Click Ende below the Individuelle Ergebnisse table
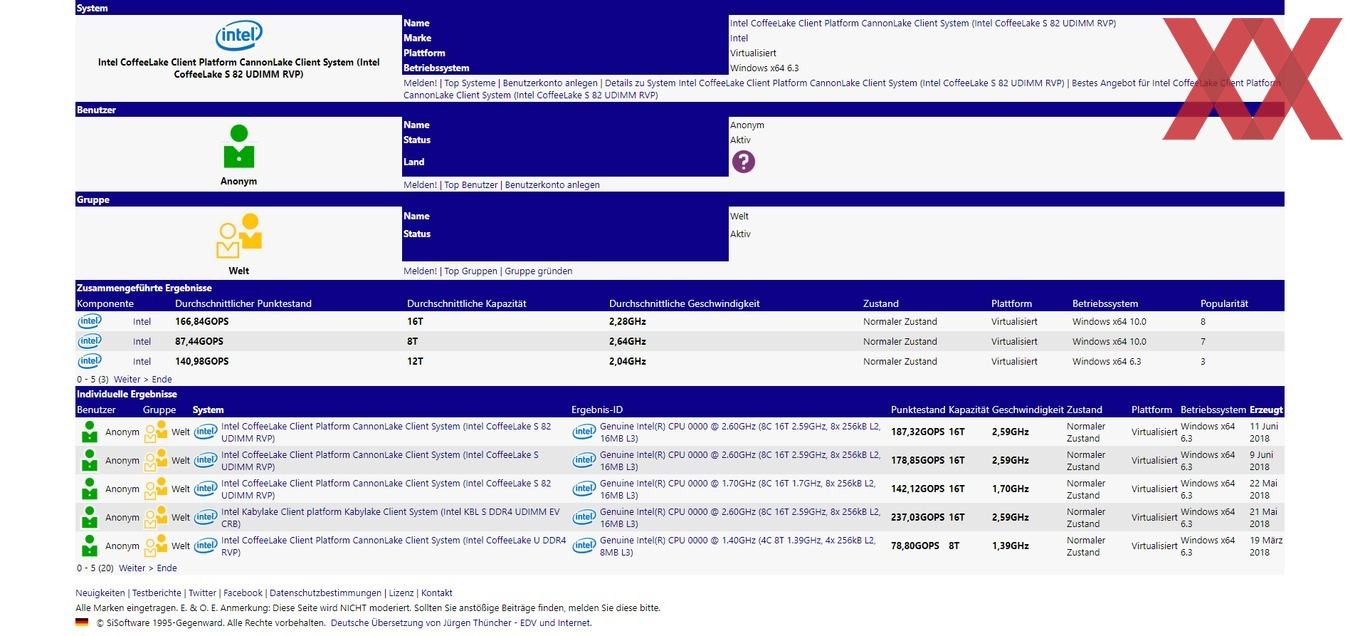This screenshot has width=1360, height=636. pos(166,568)
